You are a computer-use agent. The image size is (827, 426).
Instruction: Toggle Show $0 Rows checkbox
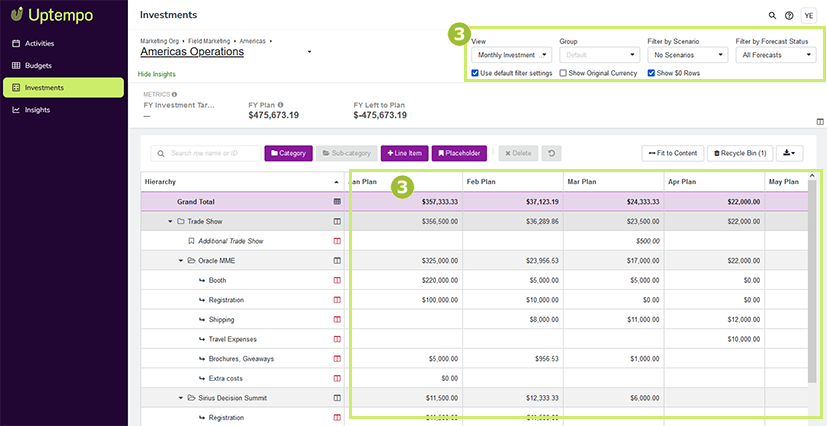[651, 73]
